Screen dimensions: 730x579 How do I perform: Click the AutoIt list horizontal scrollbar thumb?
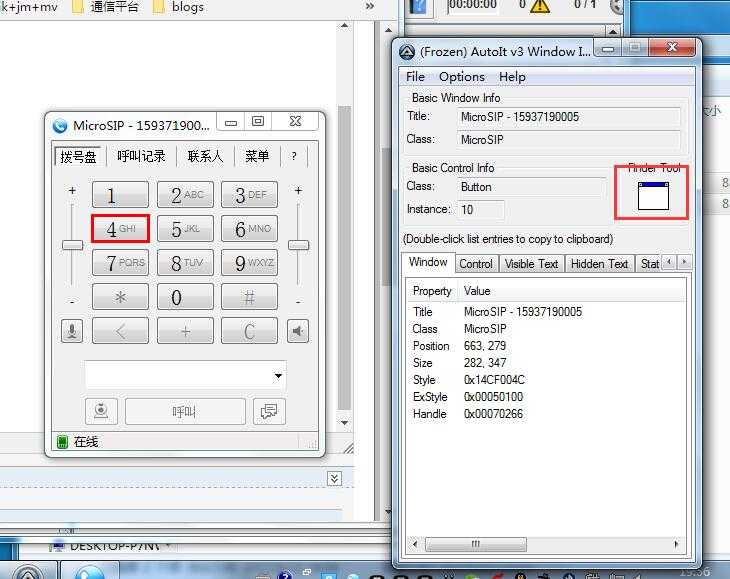(x=476, y=544)
